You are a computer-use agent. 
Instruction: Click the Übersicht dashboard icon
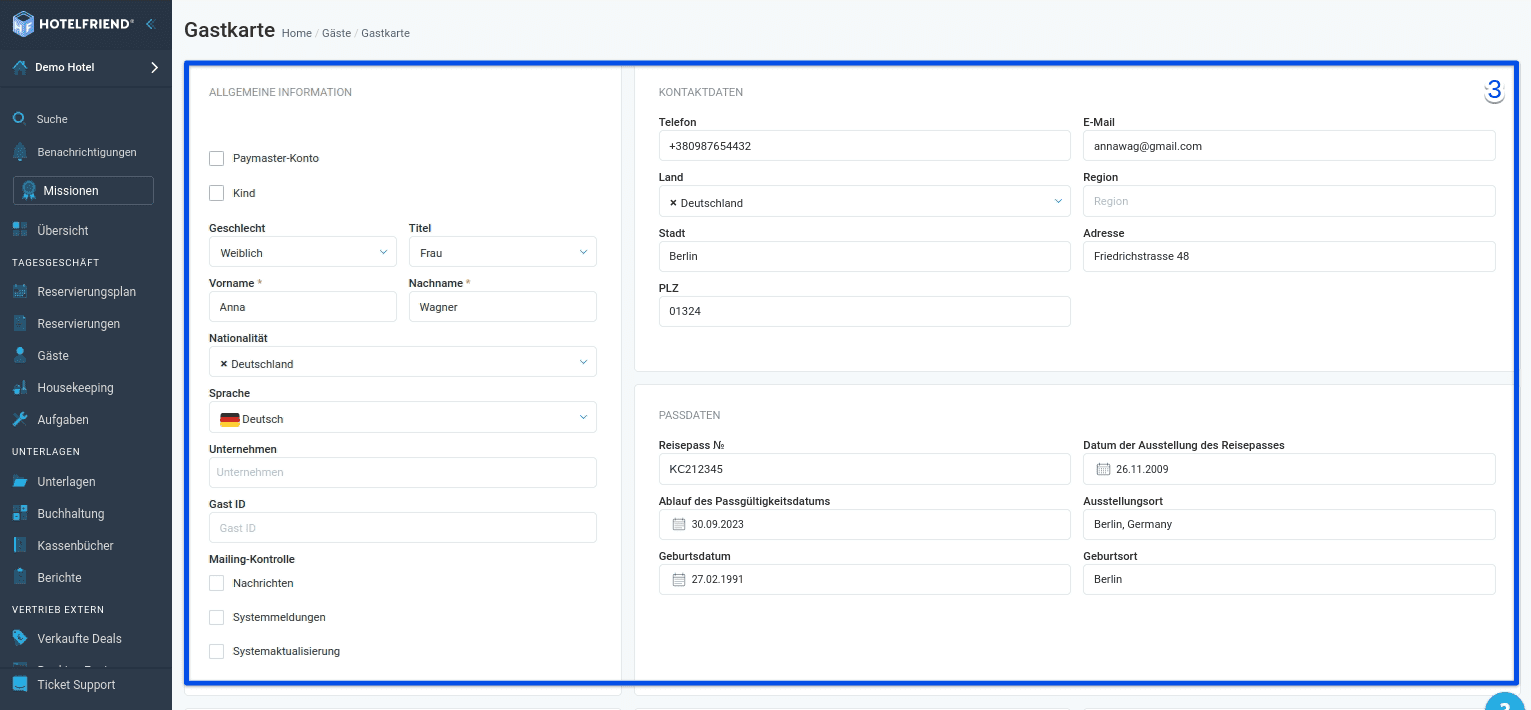20,230
